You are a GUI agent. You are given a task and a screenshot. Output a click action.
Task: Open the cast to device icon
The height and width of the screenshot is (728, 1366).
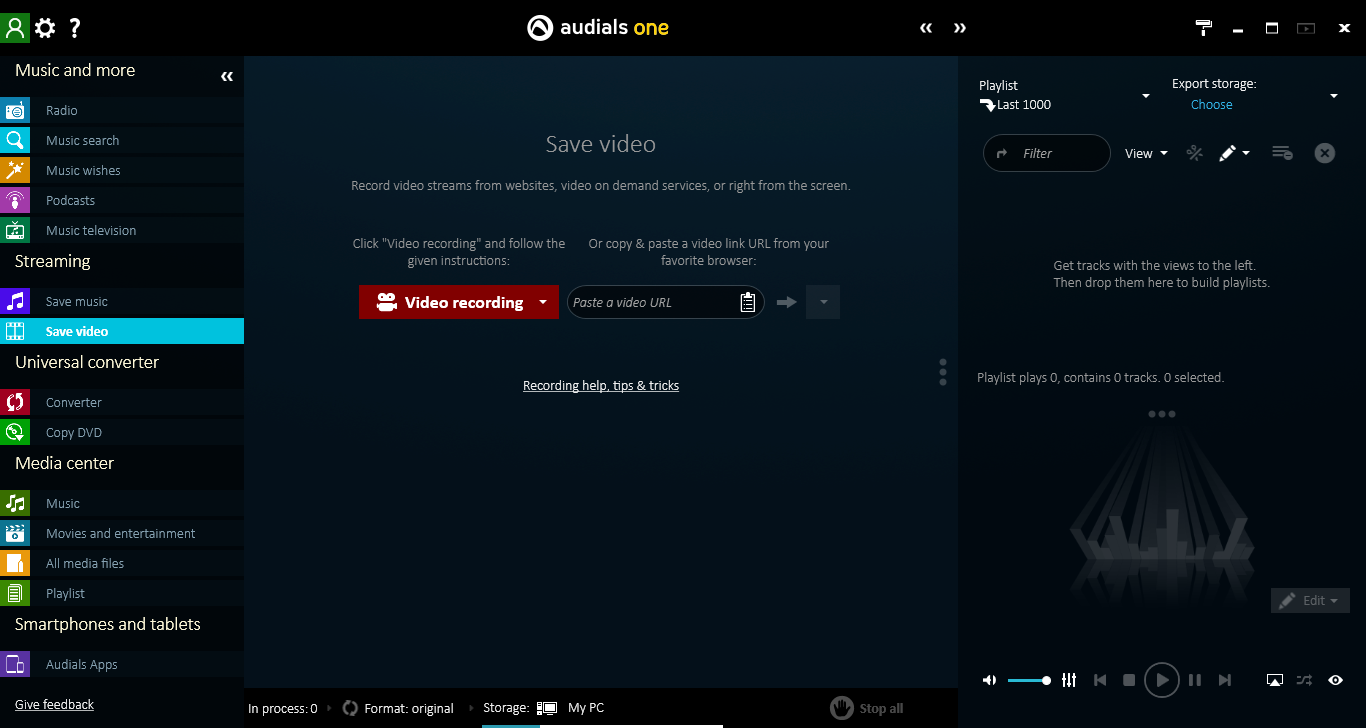pyautogui.click(x=1275, y=680)
